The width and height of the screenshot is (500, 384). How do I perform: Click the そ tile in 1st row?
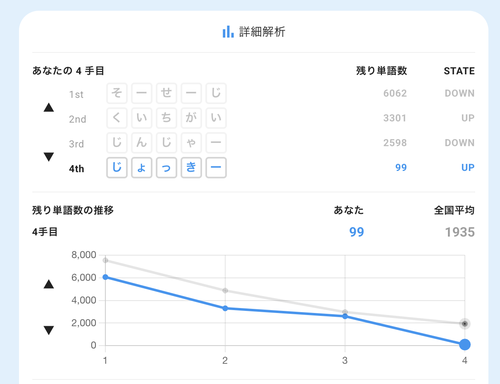click(x=117, y=93)
